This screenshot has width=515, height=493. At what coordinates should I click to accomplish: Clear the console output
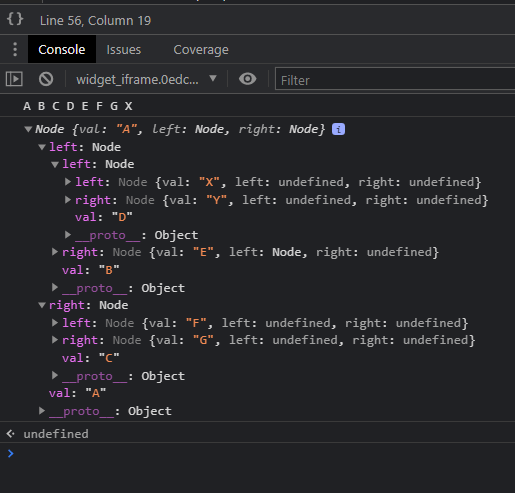46,79
